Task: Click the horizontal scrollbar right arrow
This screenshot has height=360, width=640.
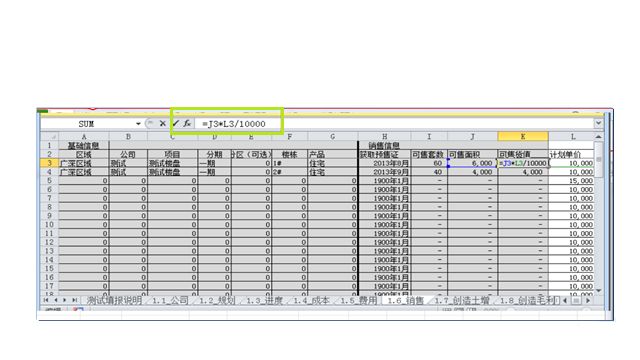Action: coord(588,300)
